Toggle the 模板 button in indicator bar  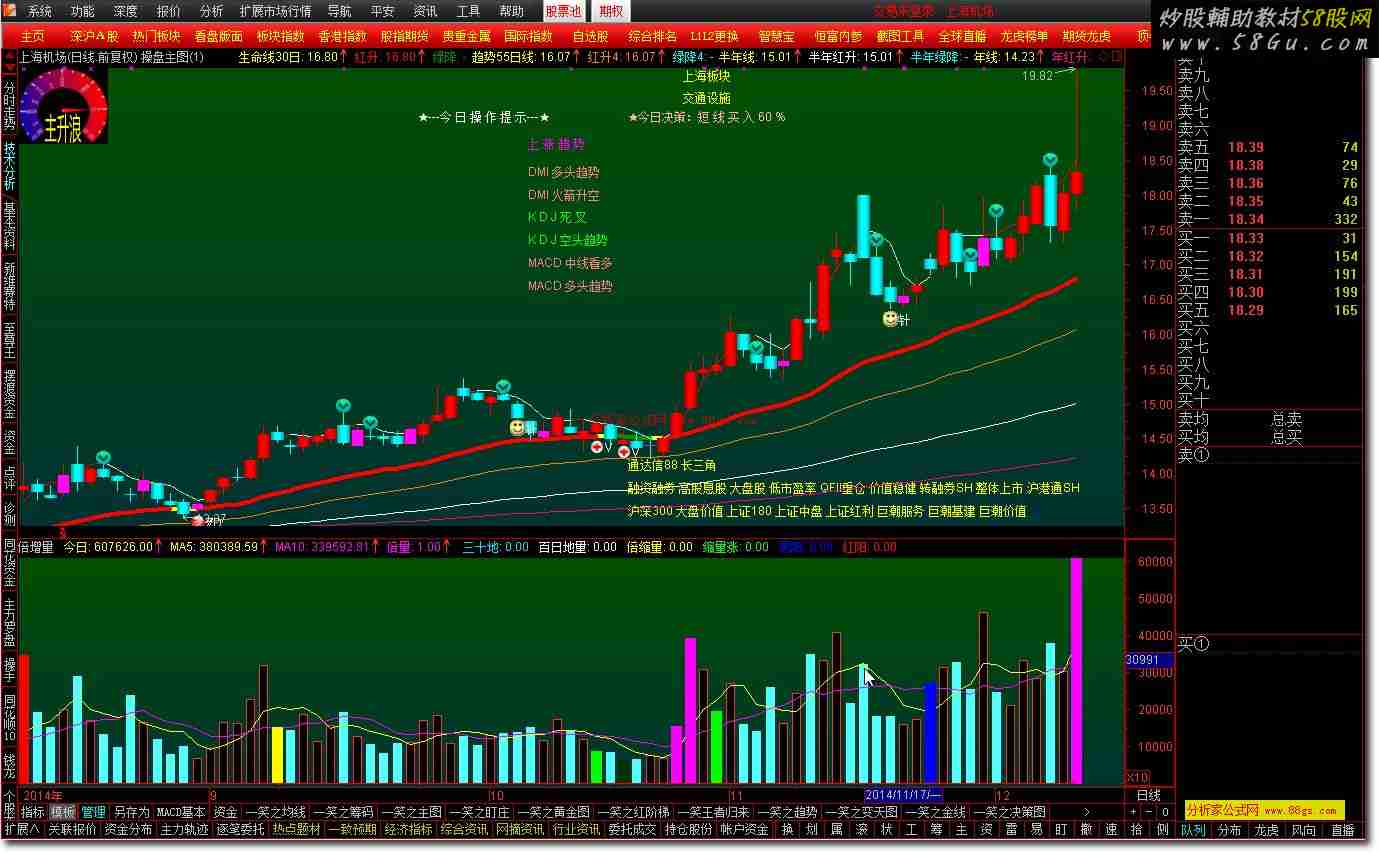(x=62, y=812)
